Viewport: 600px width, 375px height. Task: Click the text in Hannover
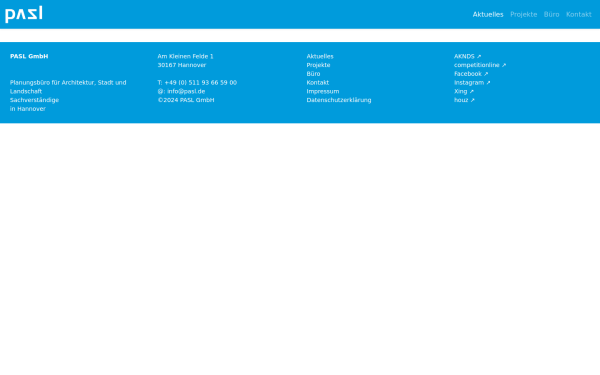28,109
